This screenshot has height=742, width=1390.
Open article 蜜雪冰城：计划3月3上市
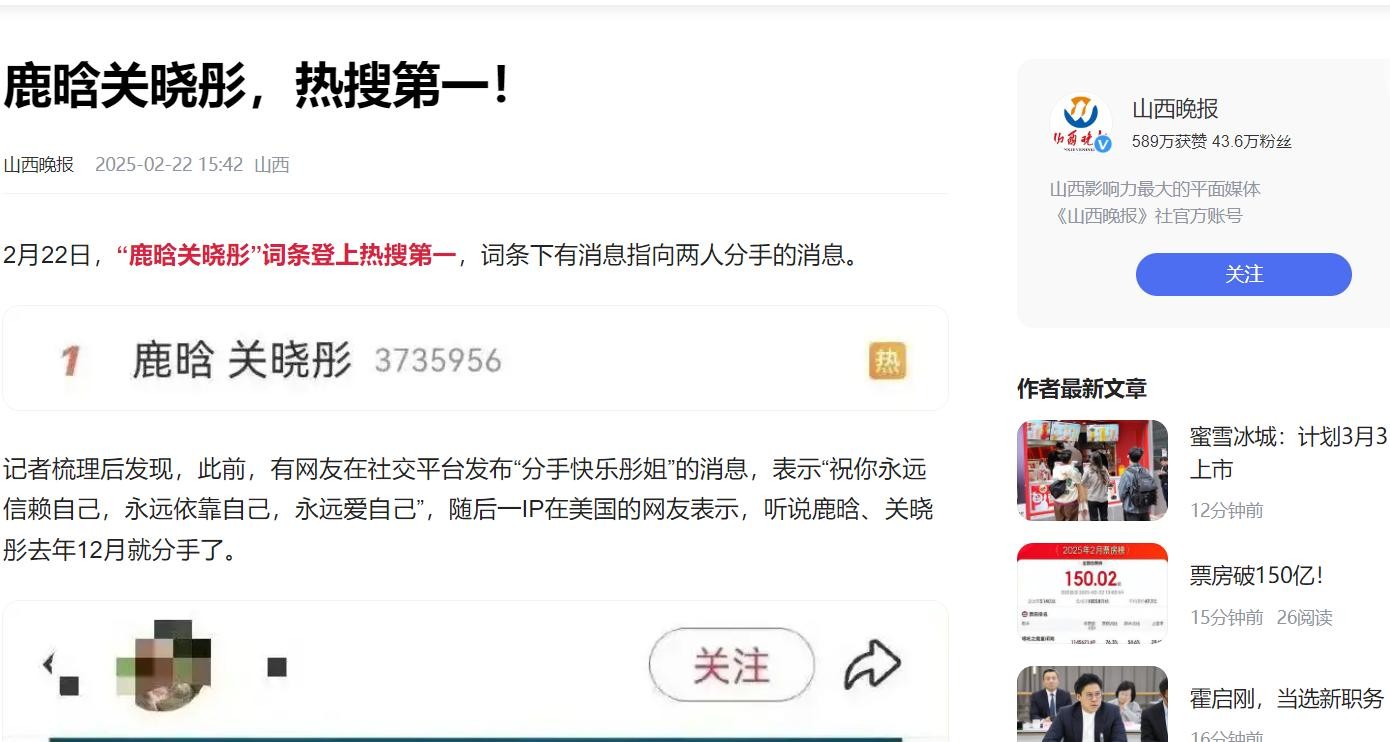[x=1288, y=453]
